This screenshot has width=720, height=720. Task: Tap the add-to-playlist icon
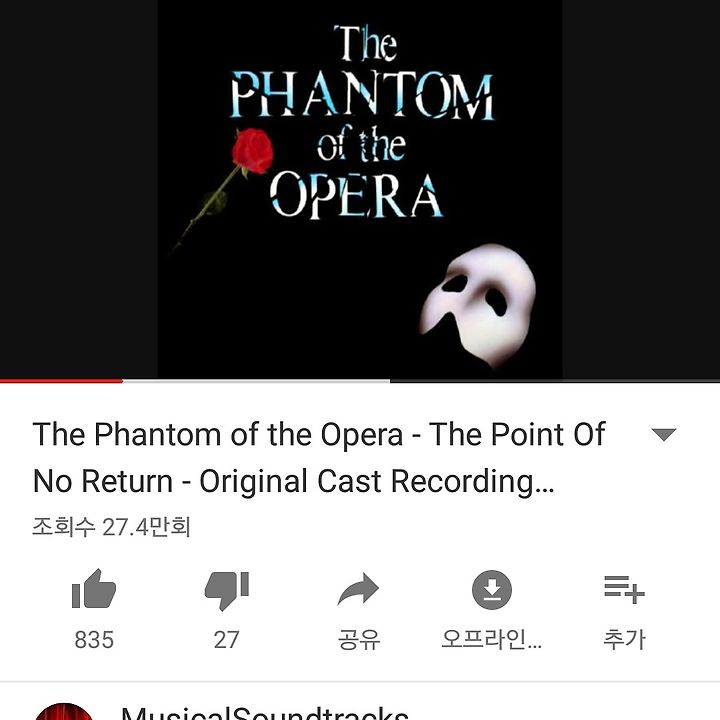click(x=624, y=589)
